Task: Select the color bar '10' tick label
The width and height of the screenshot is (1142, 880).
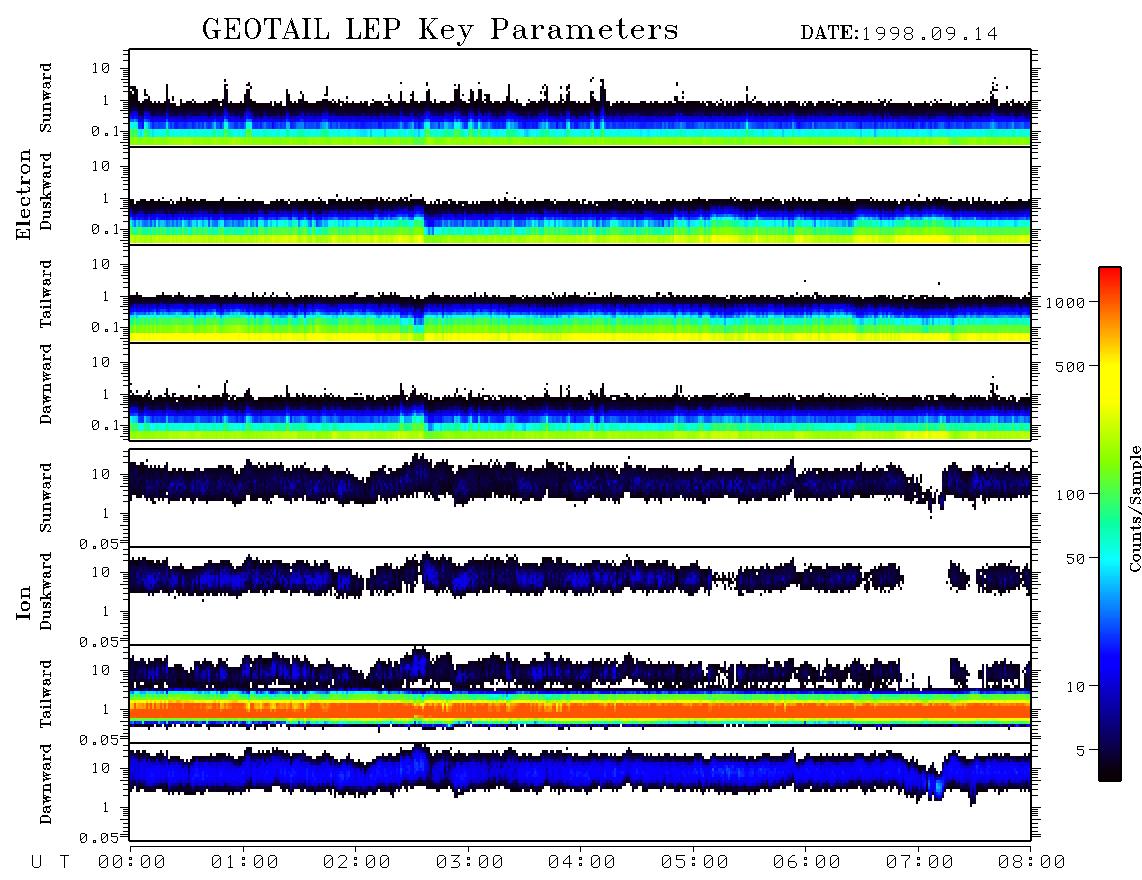Action: 1076,687
